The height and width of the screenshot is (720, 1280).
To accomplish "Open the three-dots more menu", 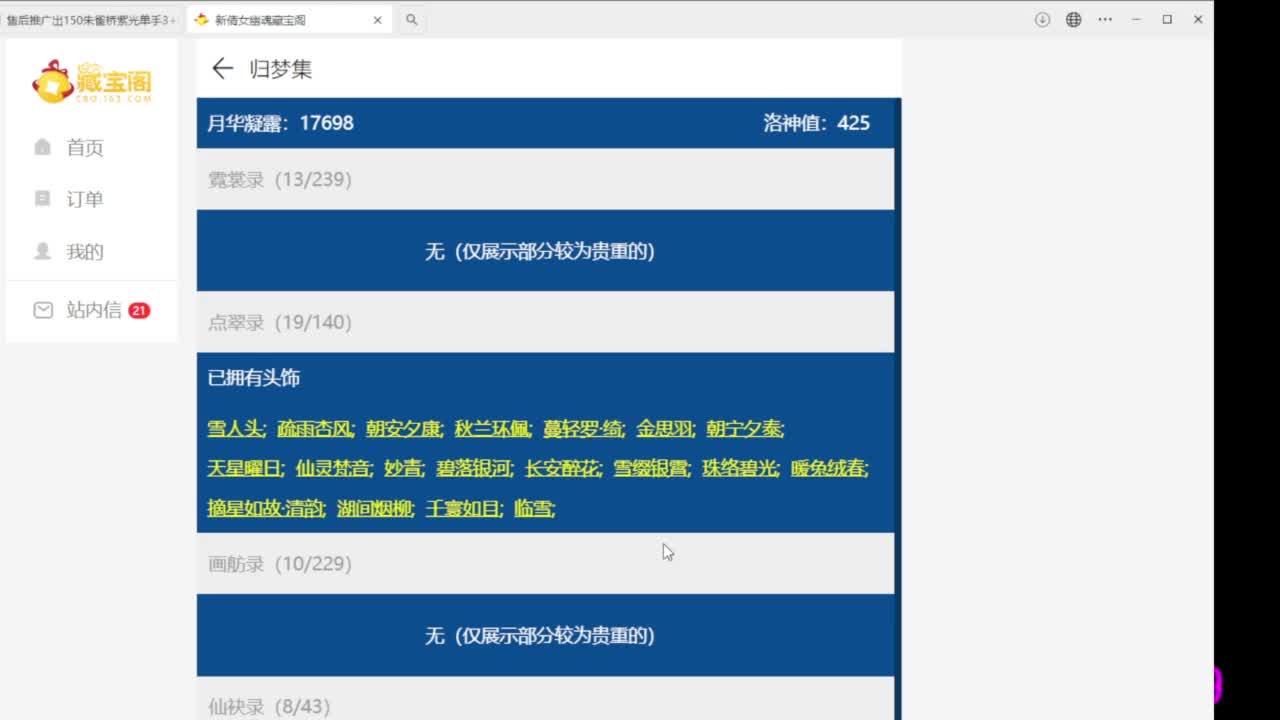I will [1105, 19].
